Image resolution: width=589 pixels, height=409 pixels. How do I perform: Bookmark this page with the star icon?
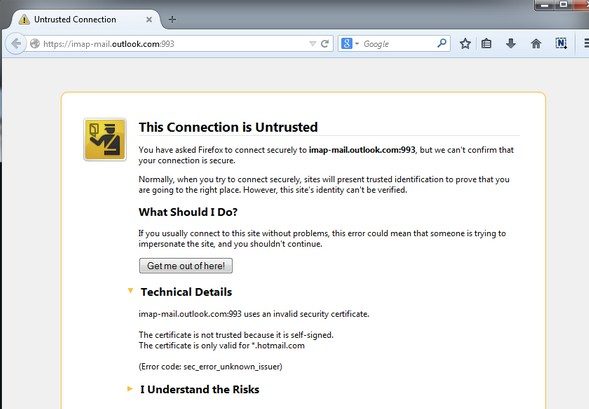[x=465, y=44]
